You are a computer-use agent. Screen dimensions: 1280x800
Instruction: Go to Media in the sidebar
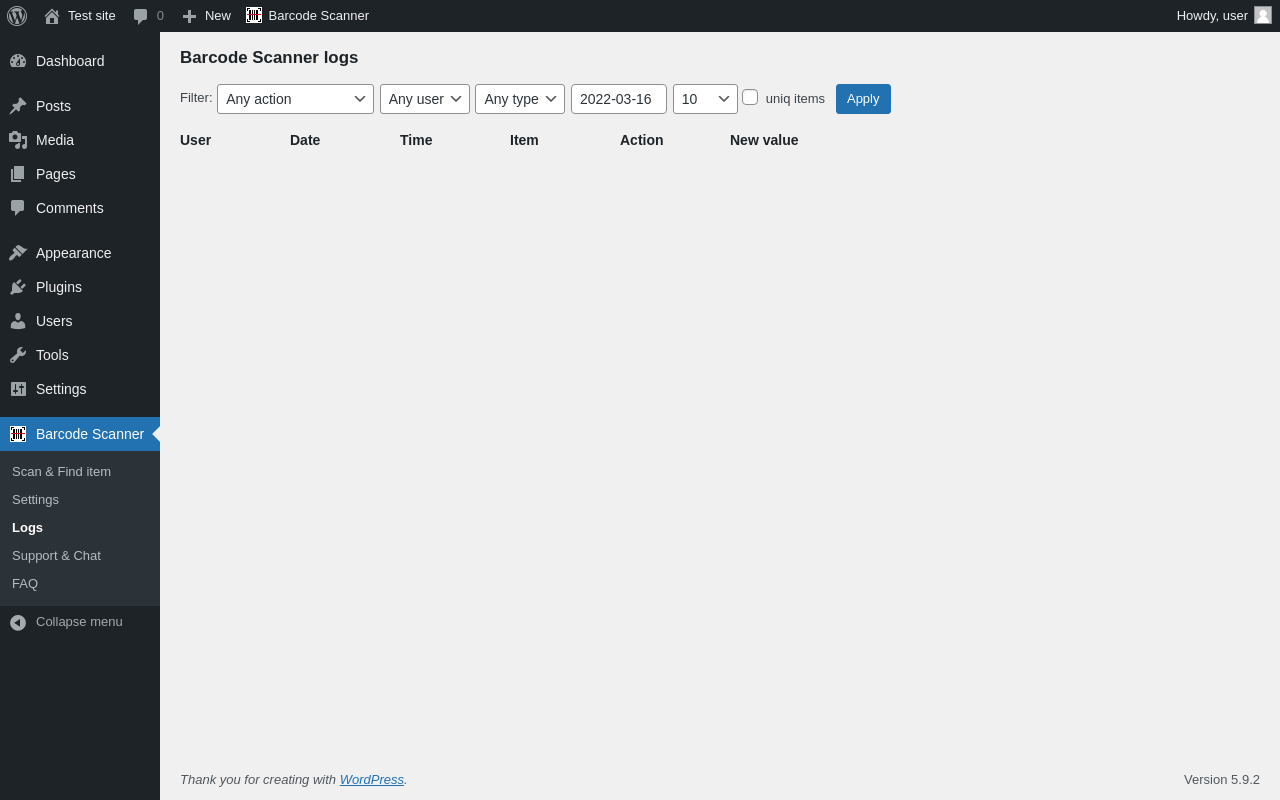coord(80,140)
